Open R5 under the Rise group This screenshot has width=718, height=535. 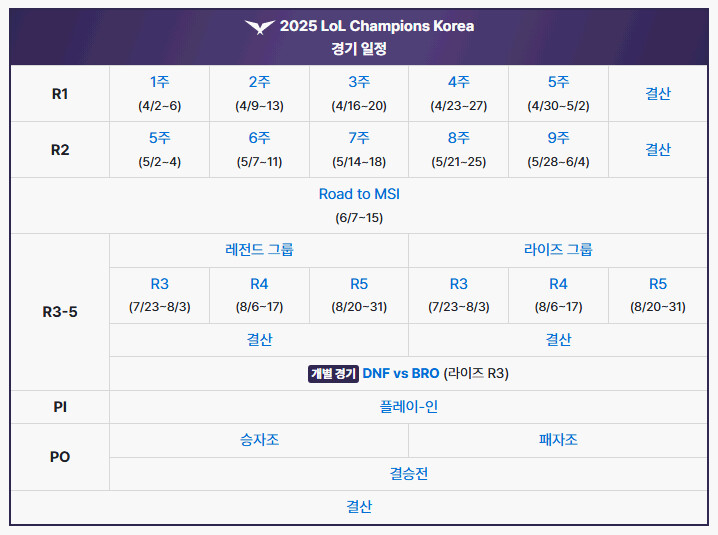[x=657, y=284]
